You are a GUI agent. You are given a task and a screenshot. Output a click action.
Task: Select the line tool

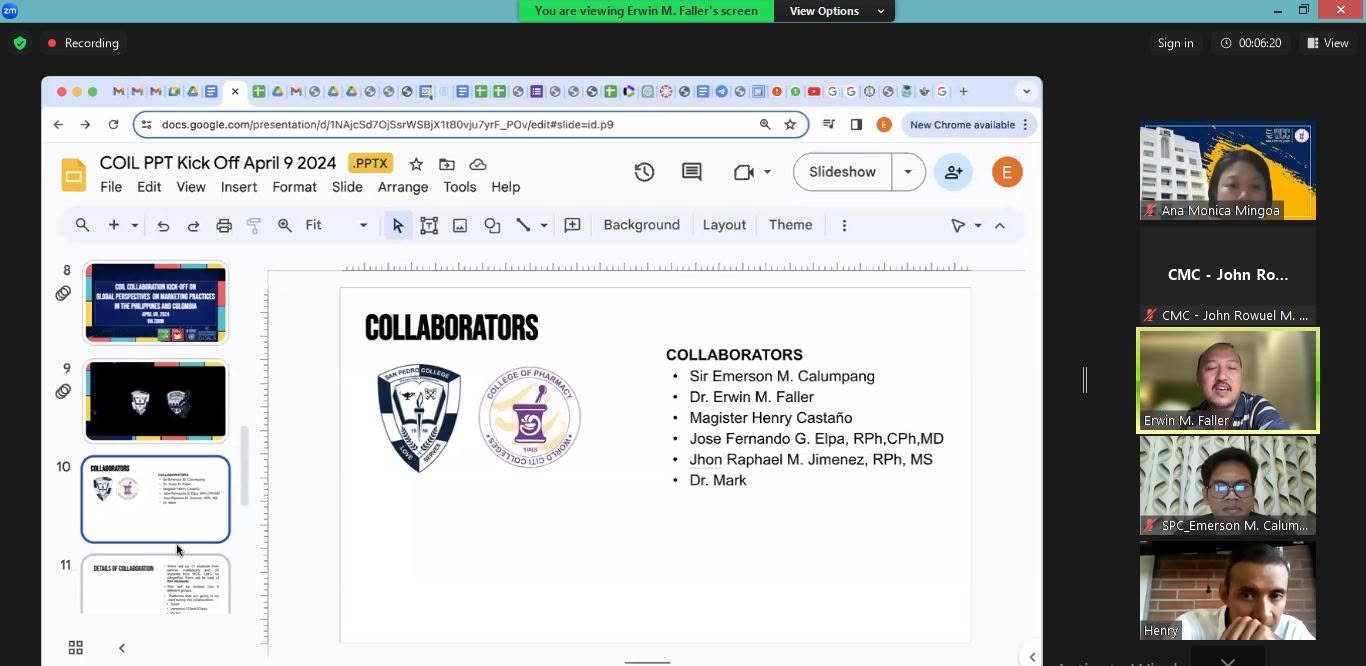(x=523, y=226)
